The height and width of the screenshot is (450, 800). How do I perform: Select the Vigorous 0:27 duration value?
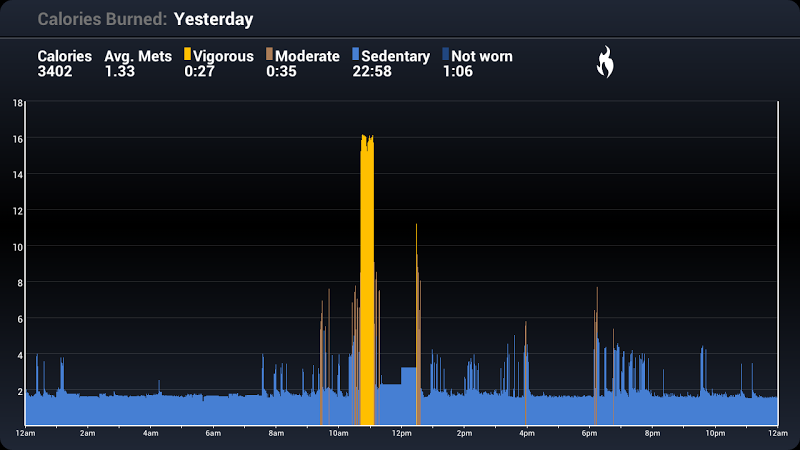201,72
